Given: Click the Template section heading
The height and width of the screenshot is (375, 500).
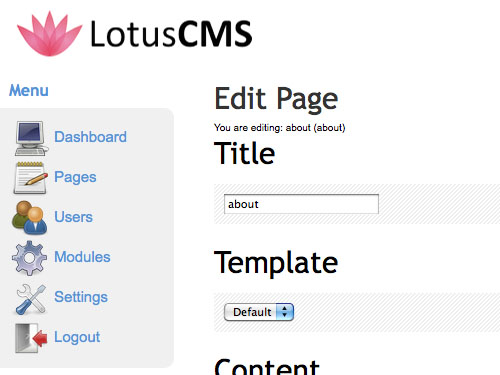Looking at the screenshot, I should (276, 263).
